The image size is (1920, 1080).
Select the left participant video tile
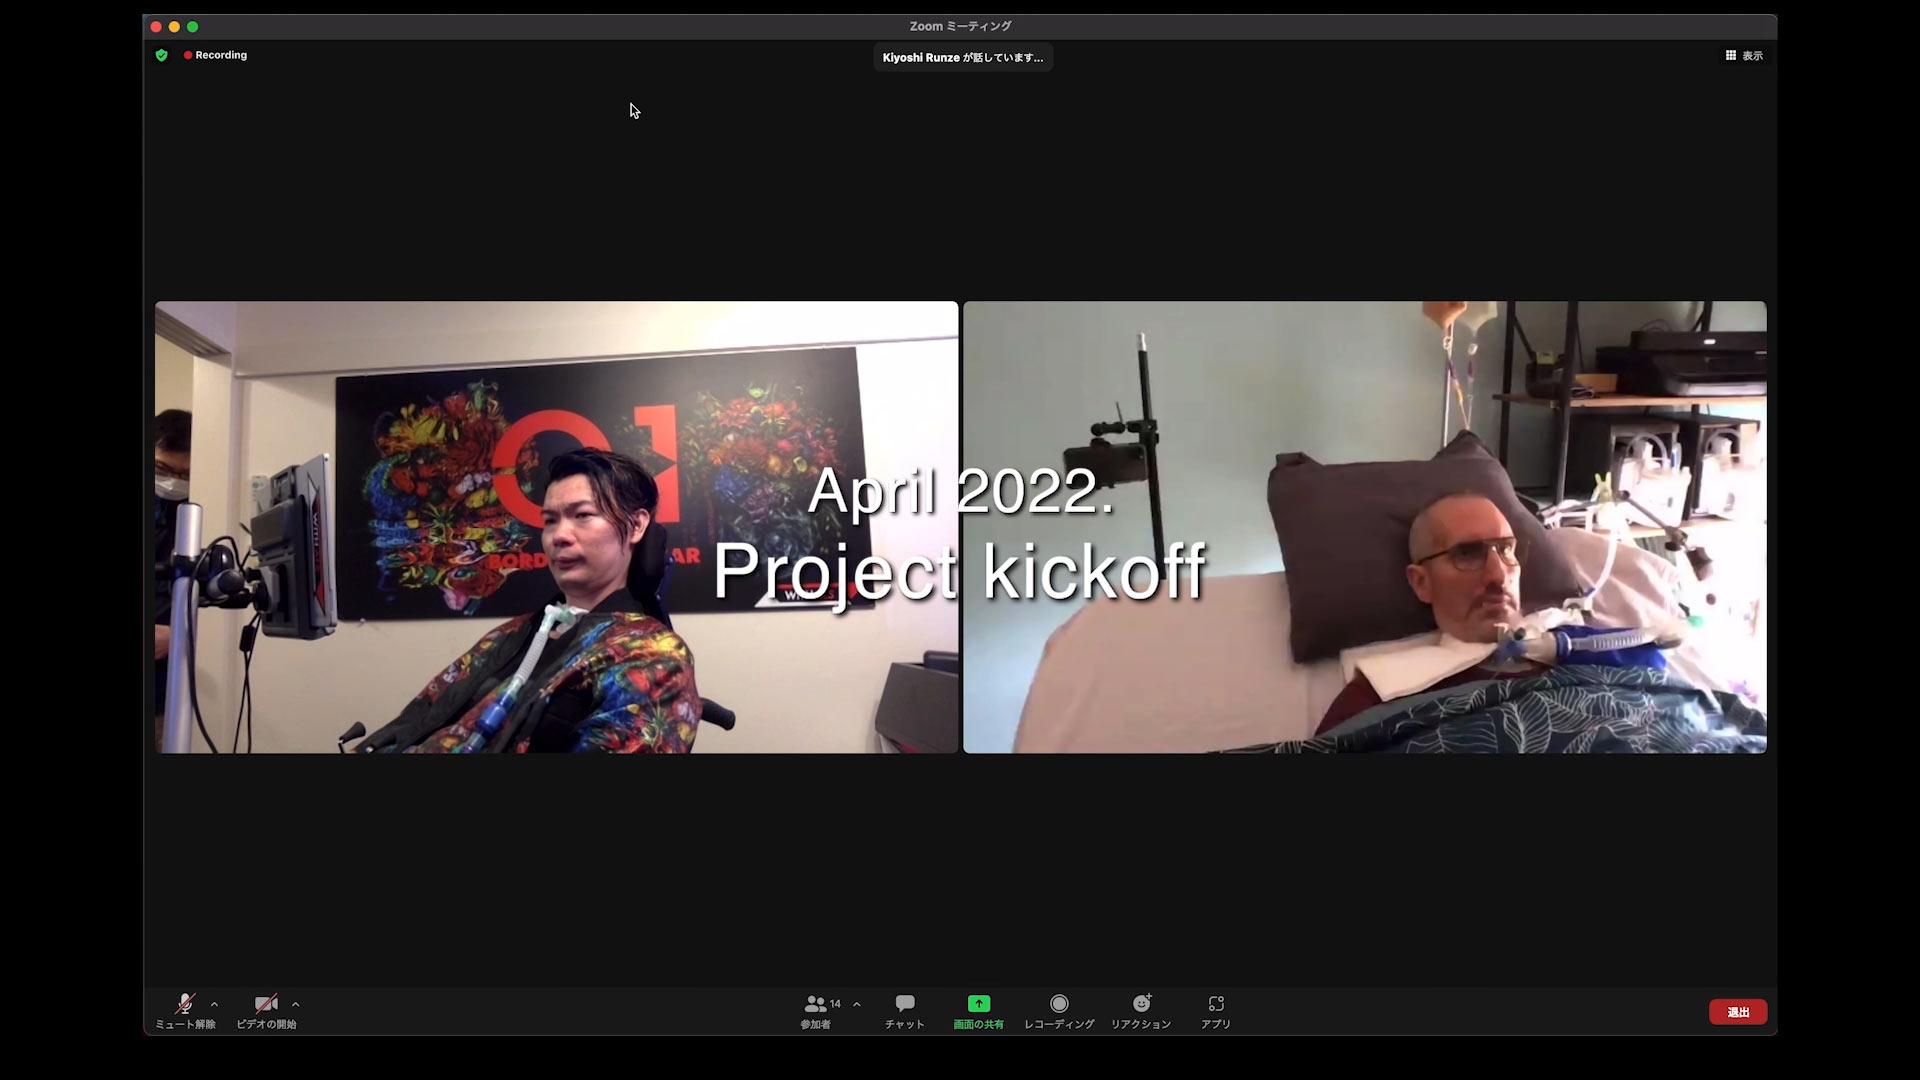(556, 527)
